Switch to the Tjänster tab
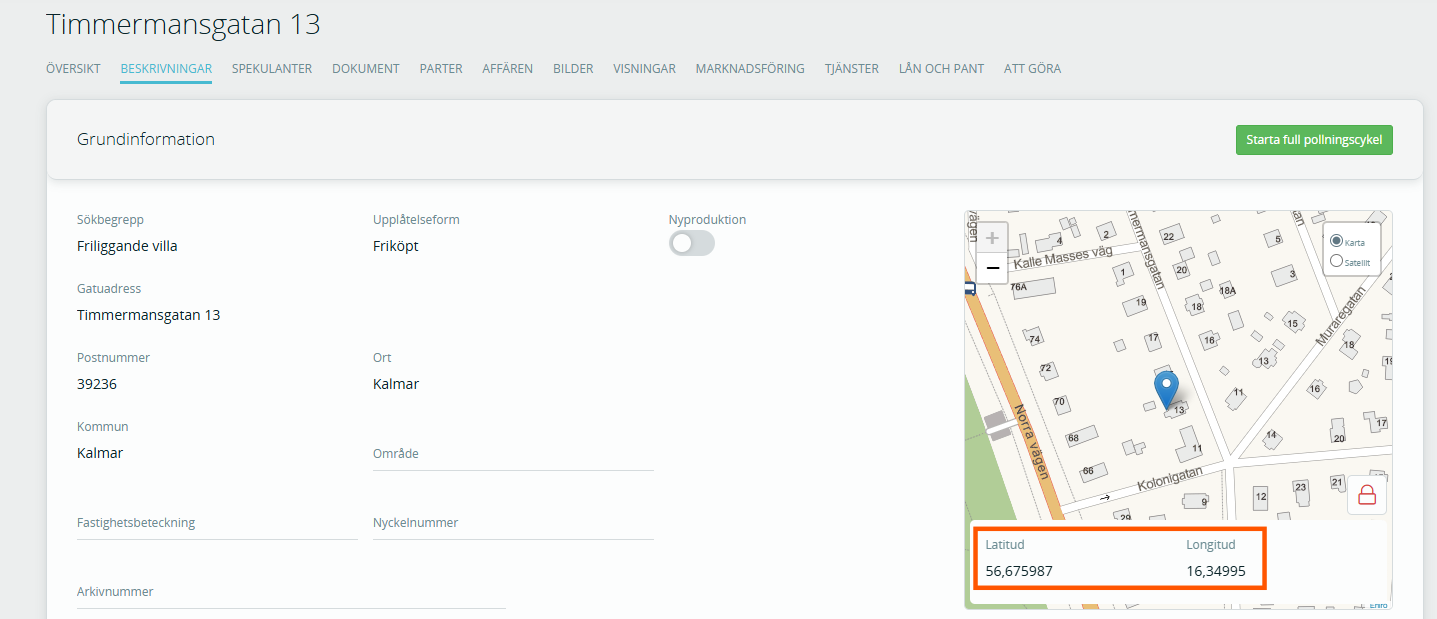The height and width of the screenshot is (619, 1437). tap(852, 69)
